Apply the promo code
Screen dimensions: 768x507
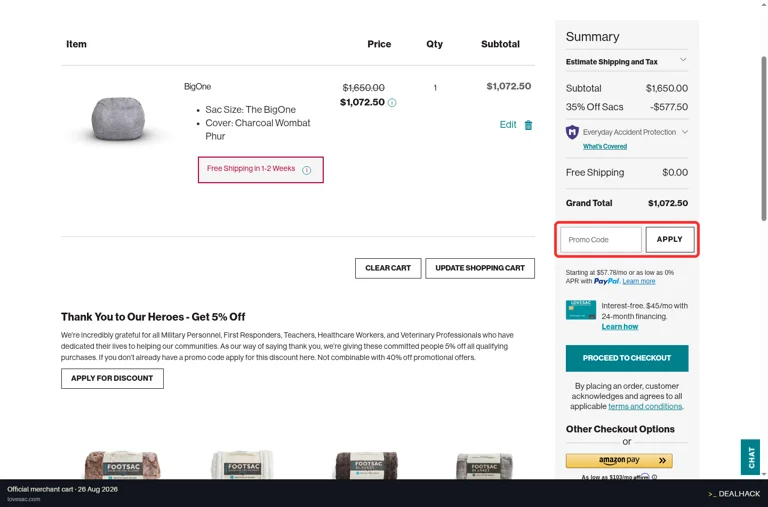click(670, 240)
